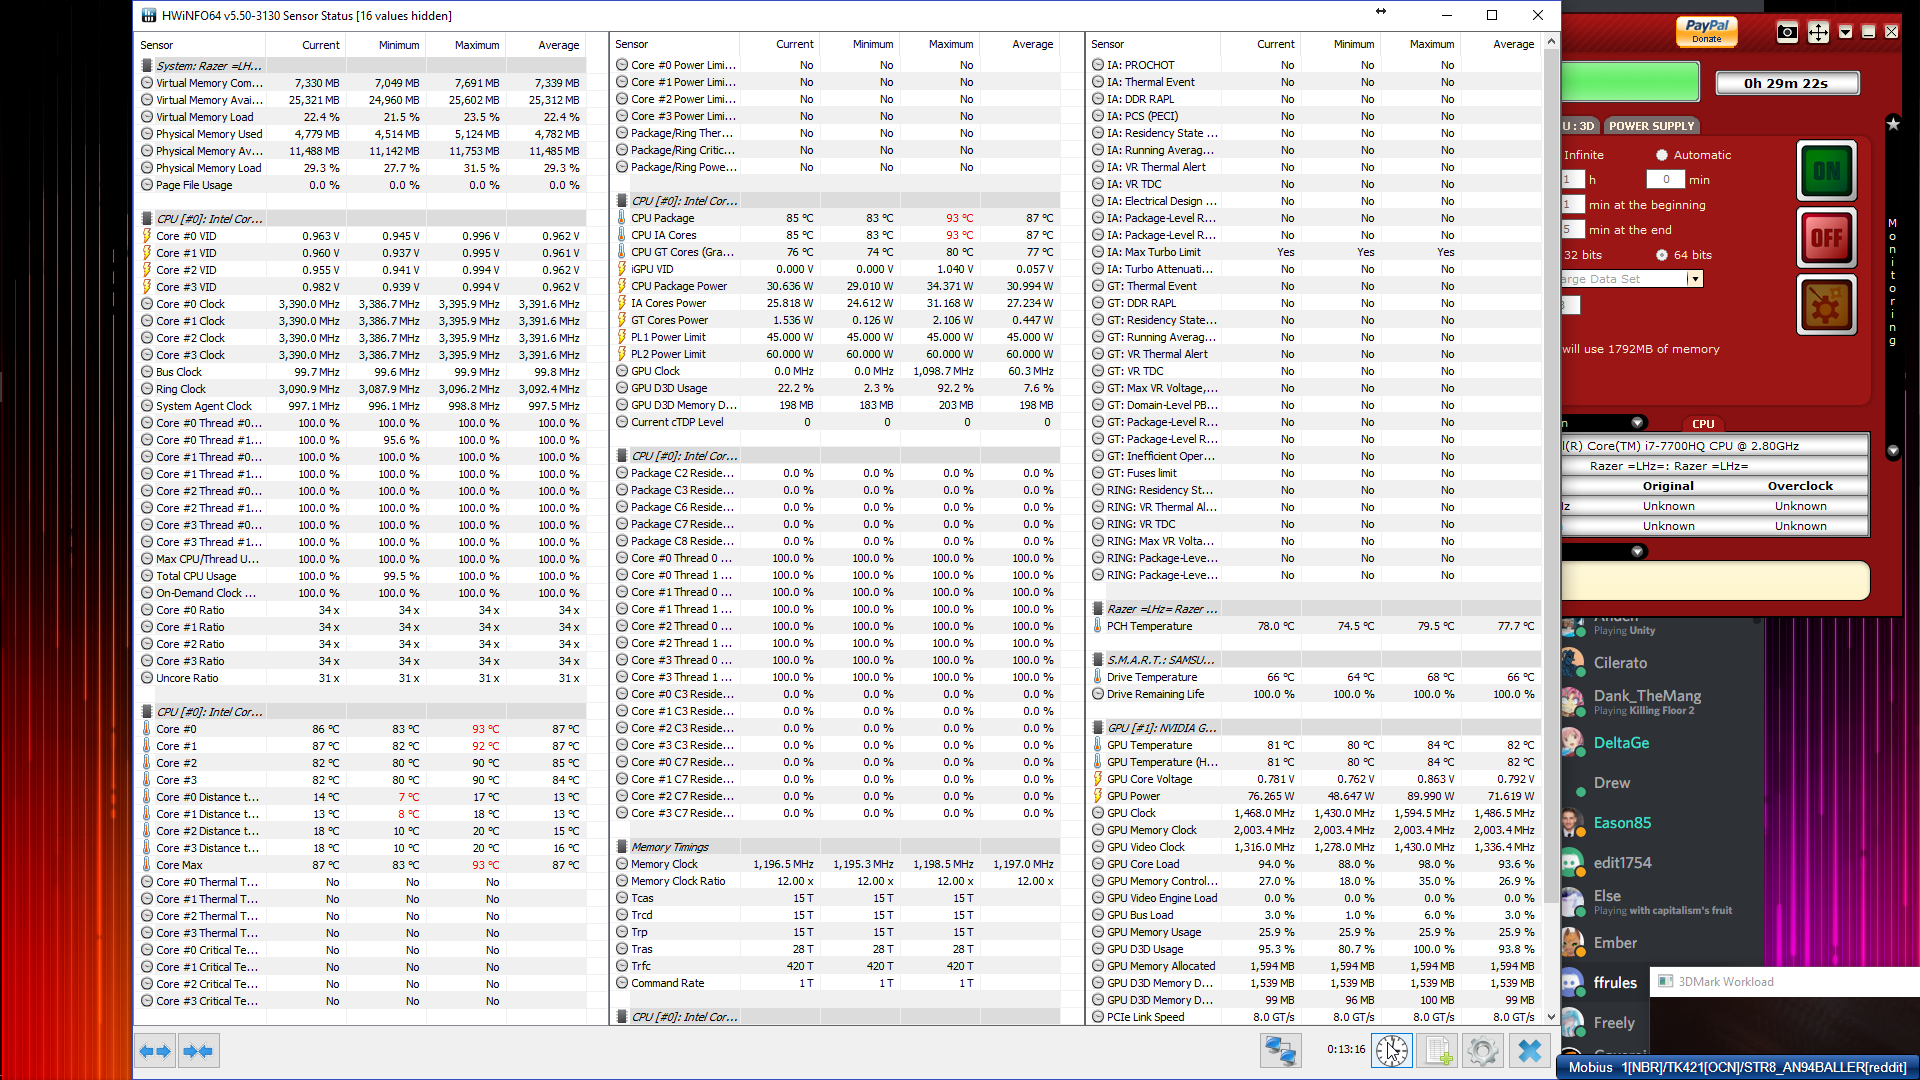
Task: Click Ember's avatar in the member list
Action: pyautogui.click(x=1573, y=942)
